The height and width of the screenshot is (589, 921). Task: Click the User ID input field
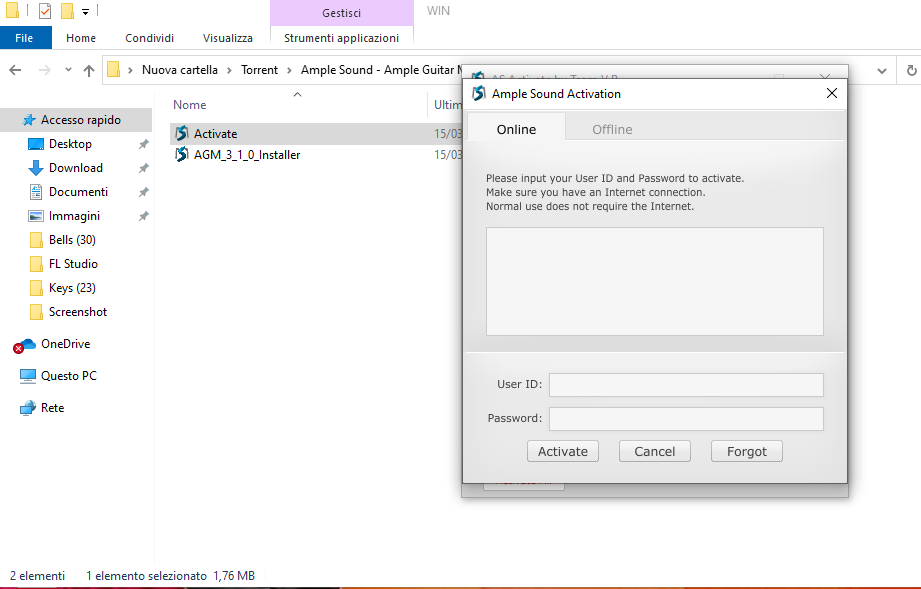click(686, 385)
